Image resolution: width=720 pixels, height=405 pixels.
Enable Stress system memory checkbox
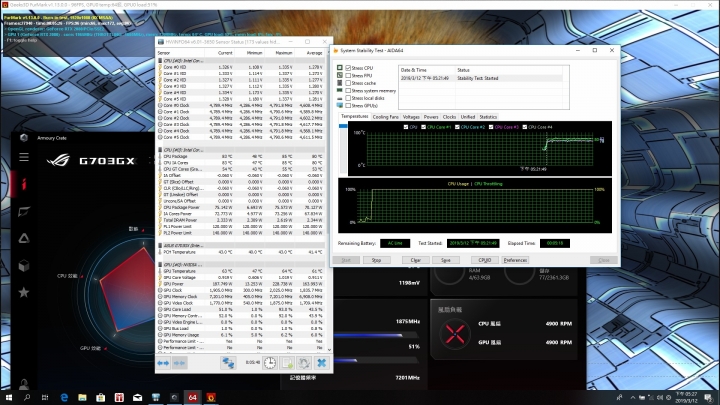click(348, 90)
